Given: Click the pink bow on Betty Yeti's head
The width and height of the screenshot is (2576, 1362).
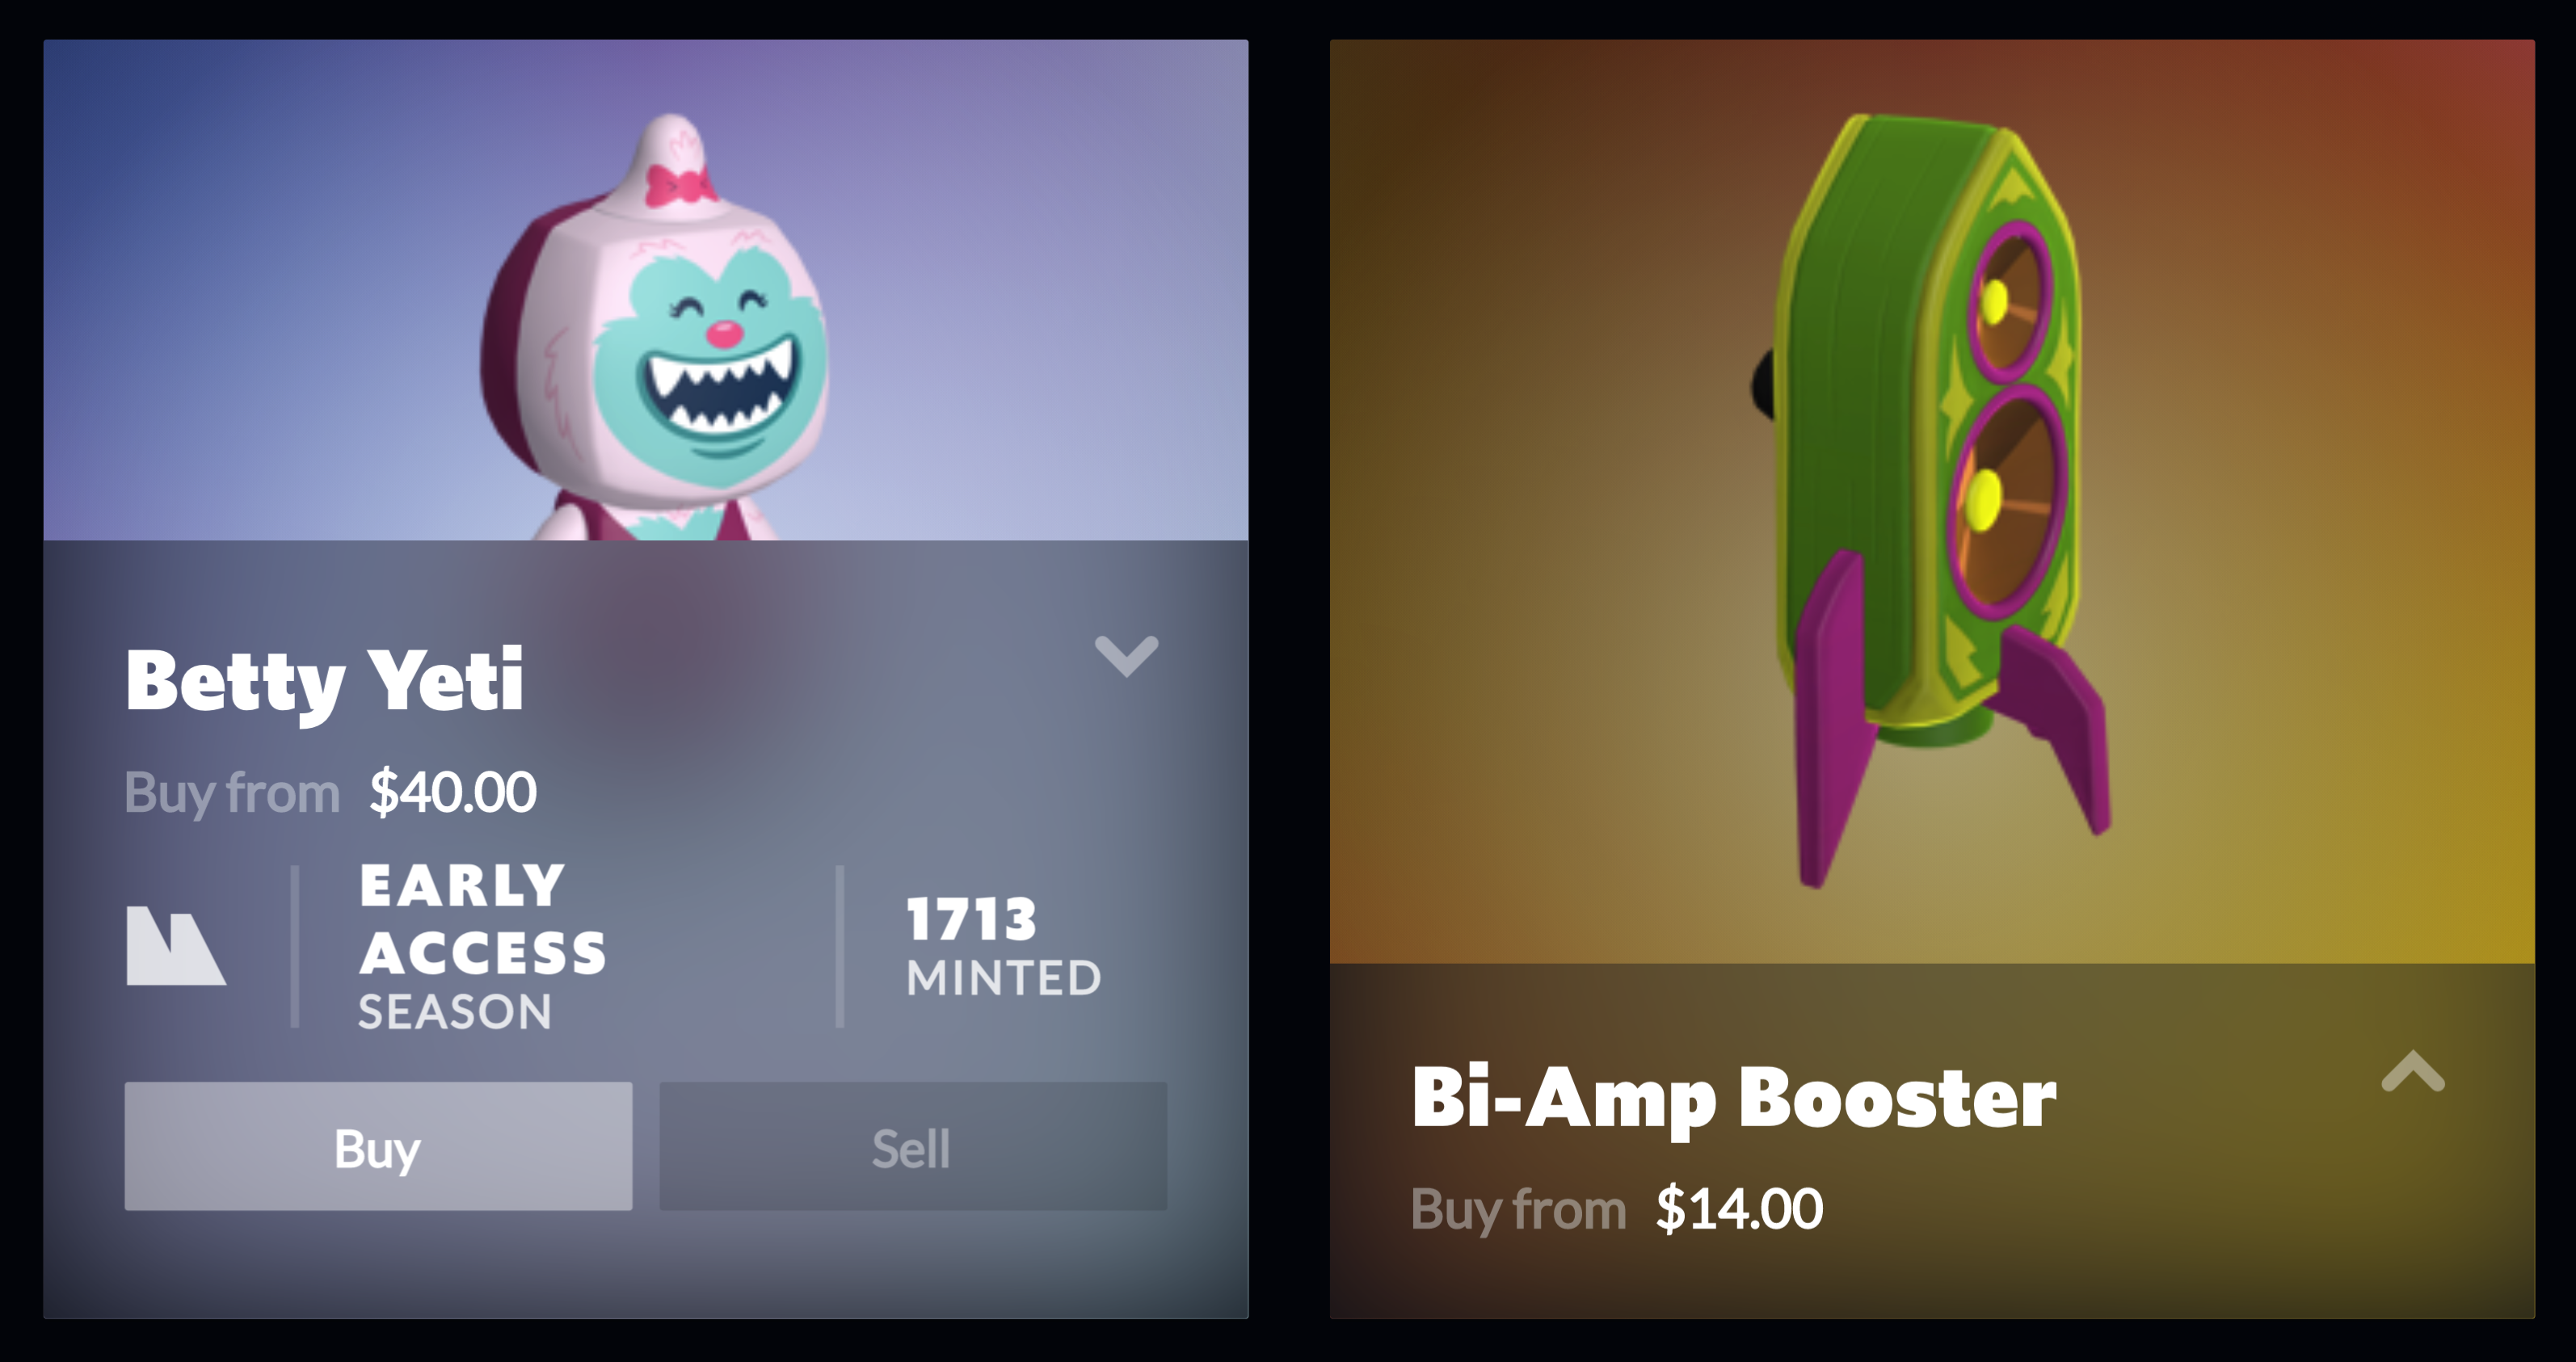Looking at the screenshot, I should tap(680, 186).
